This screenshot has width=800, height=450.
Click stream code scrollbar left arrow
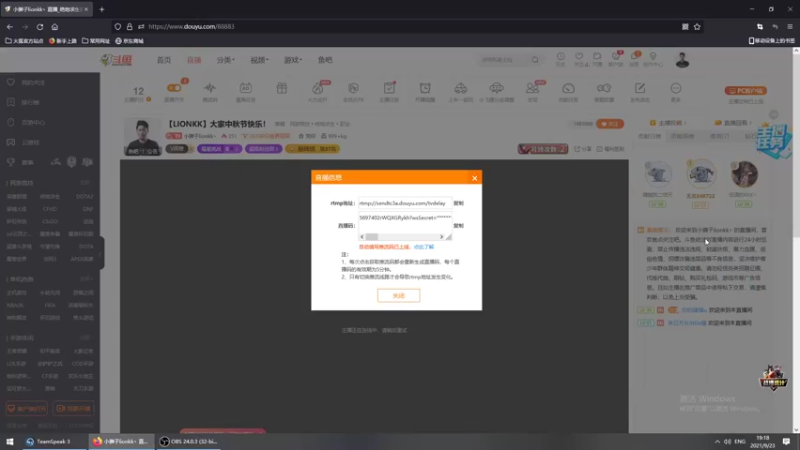(x=362, y=237)
